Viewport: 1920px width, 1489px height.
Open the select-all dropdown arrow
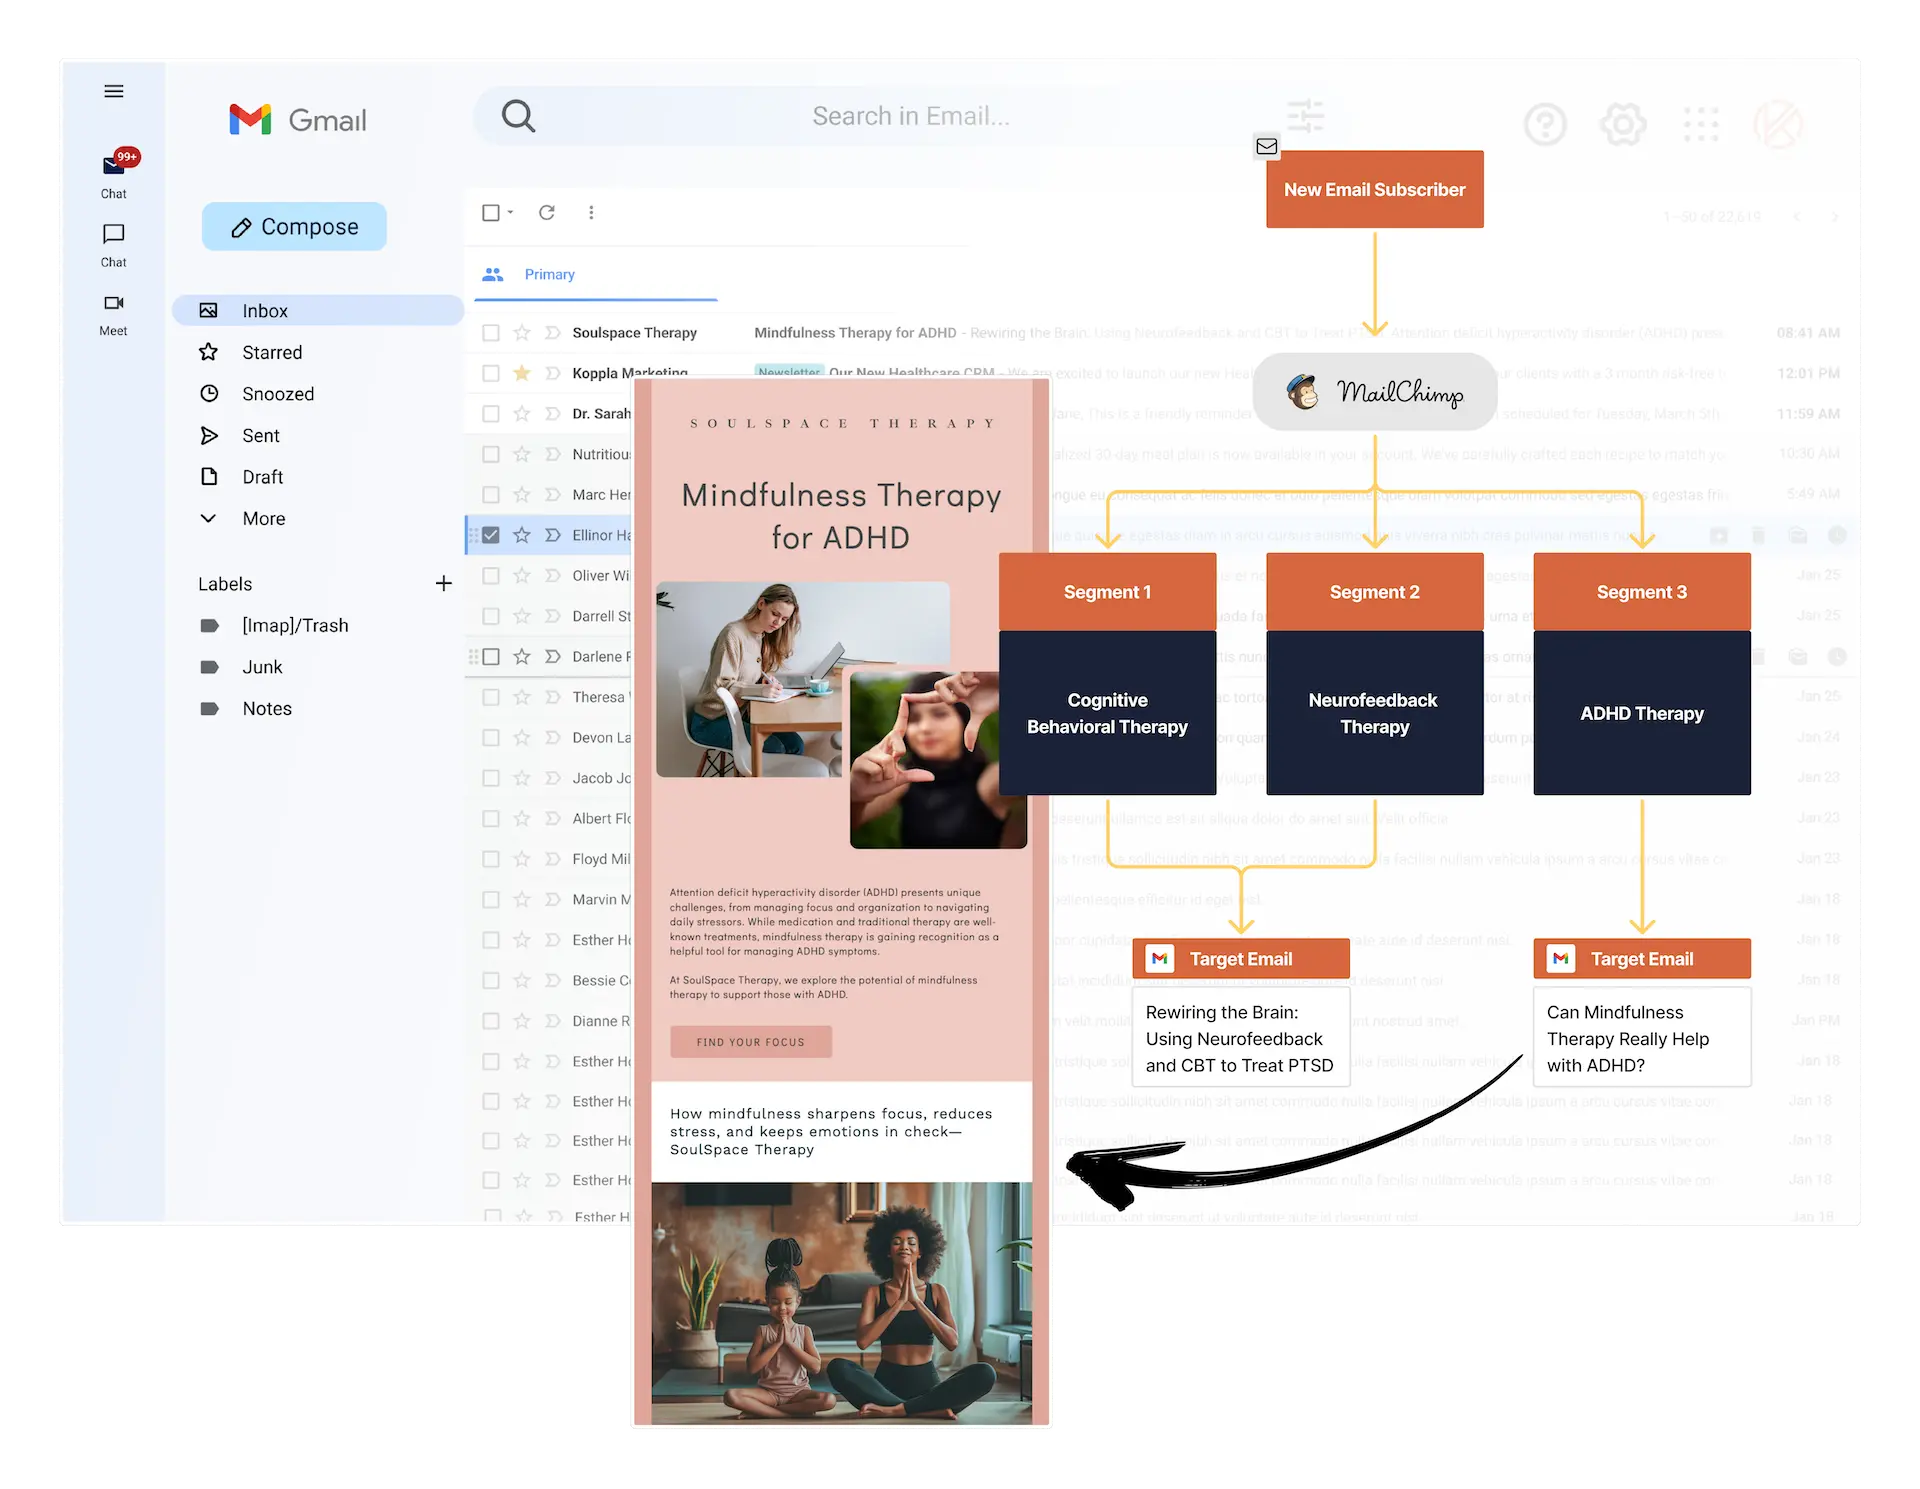510,212
